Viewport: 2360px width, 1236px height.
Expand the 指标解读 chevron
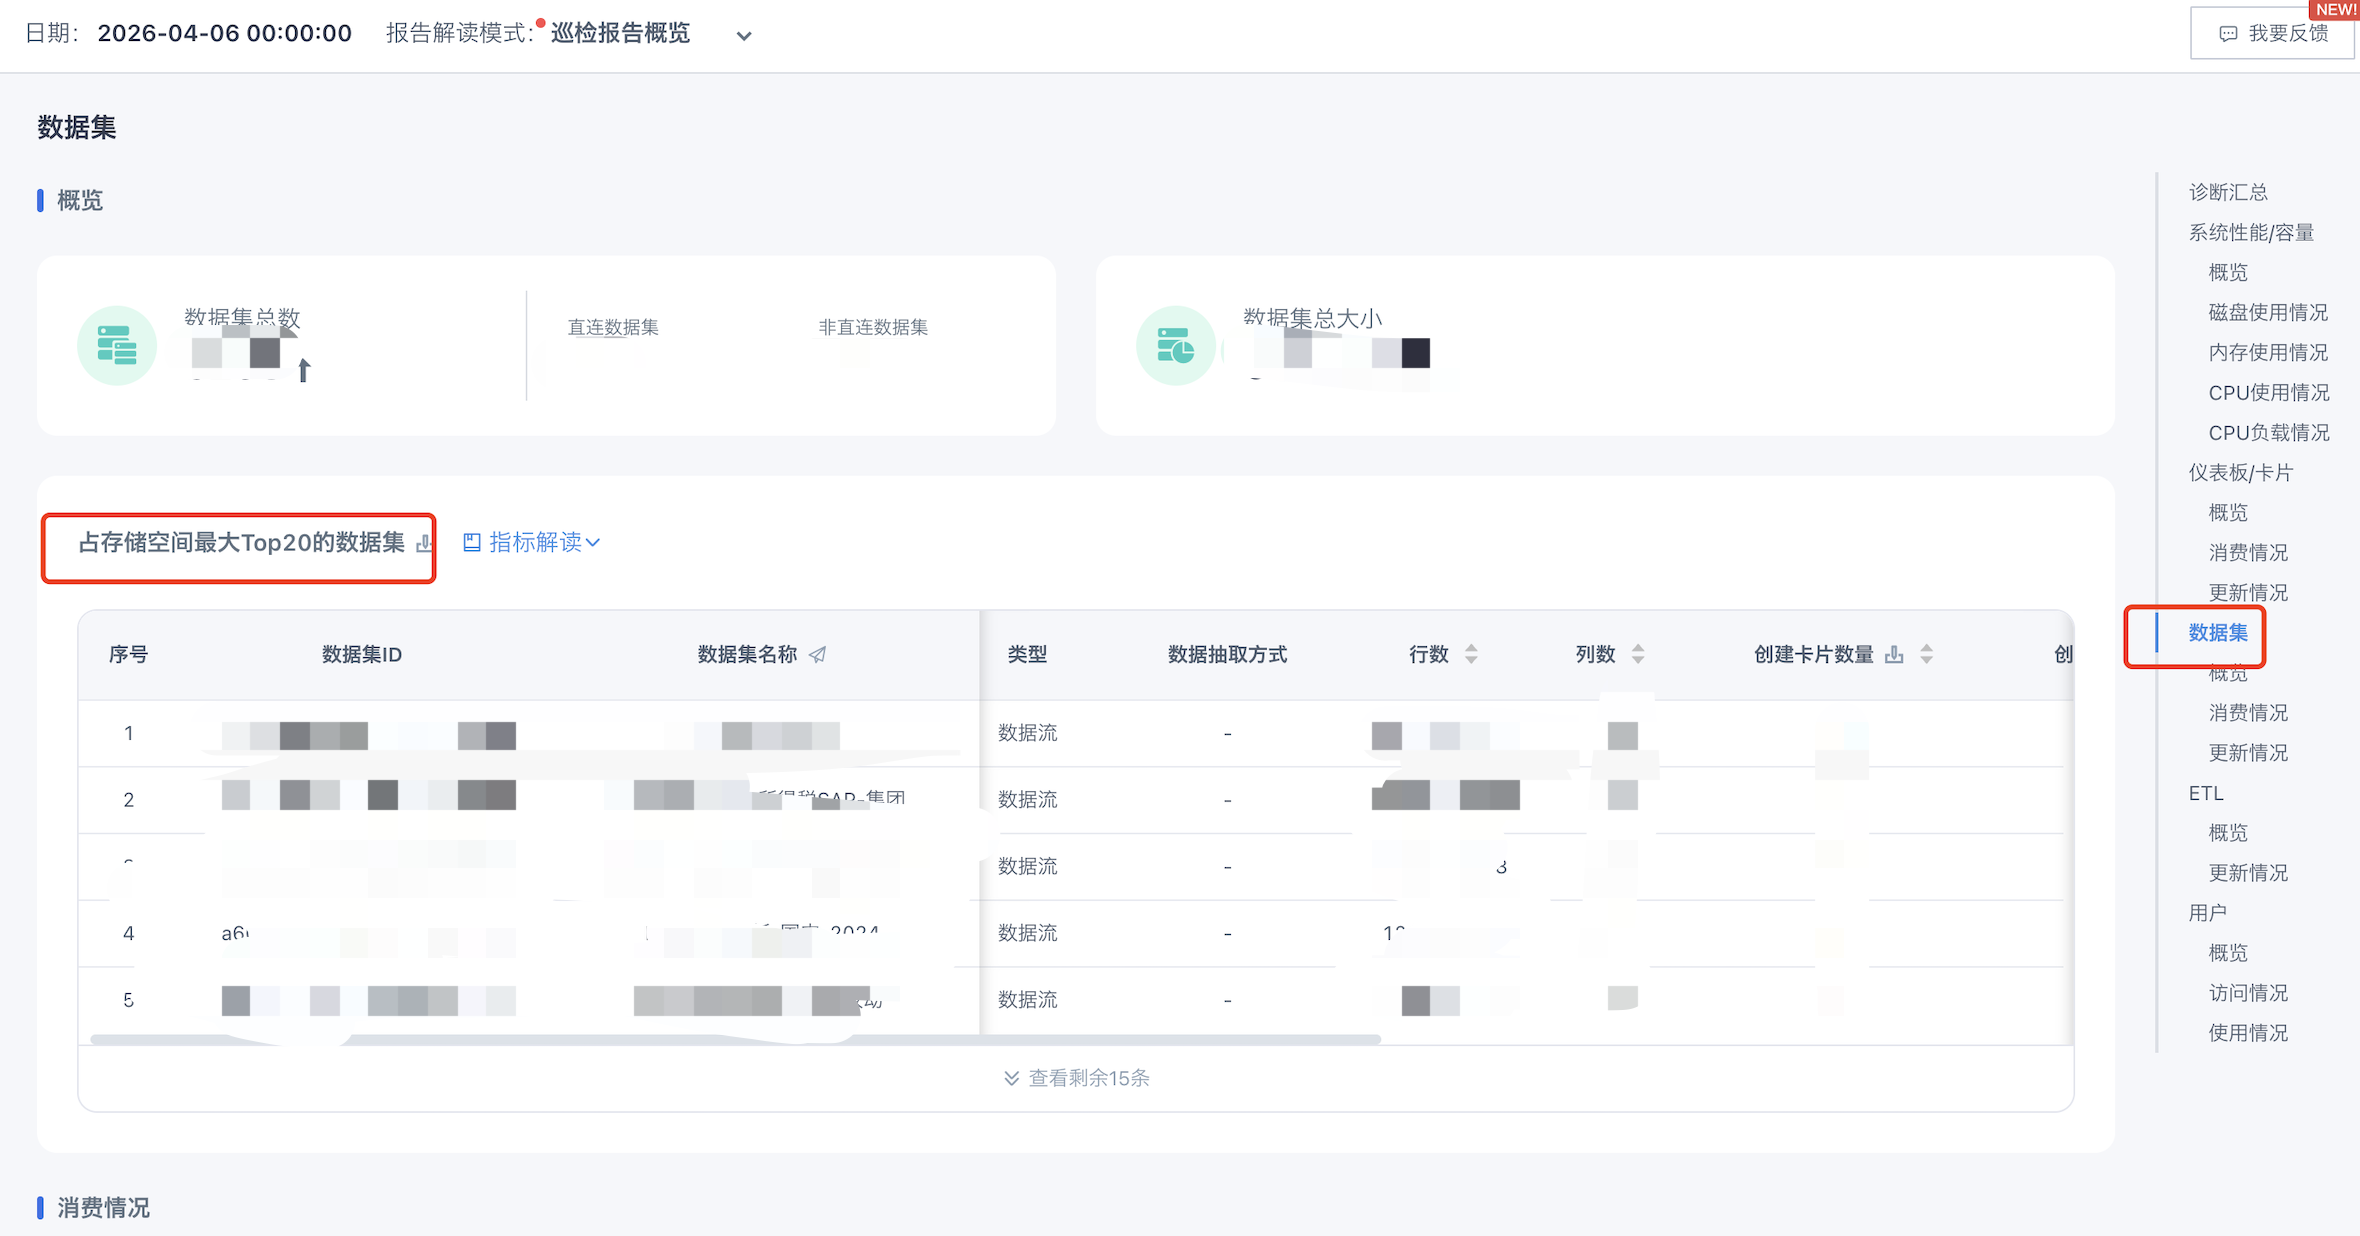click(594, 542)
